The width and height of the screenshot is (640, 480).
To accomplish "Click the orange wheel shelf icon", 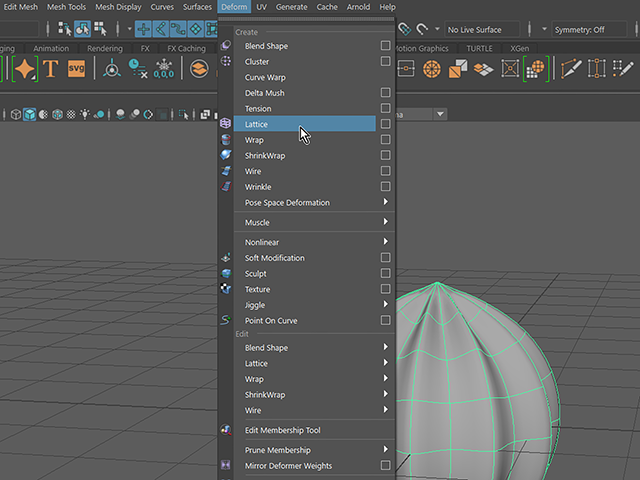I will [x=432, y=69].
